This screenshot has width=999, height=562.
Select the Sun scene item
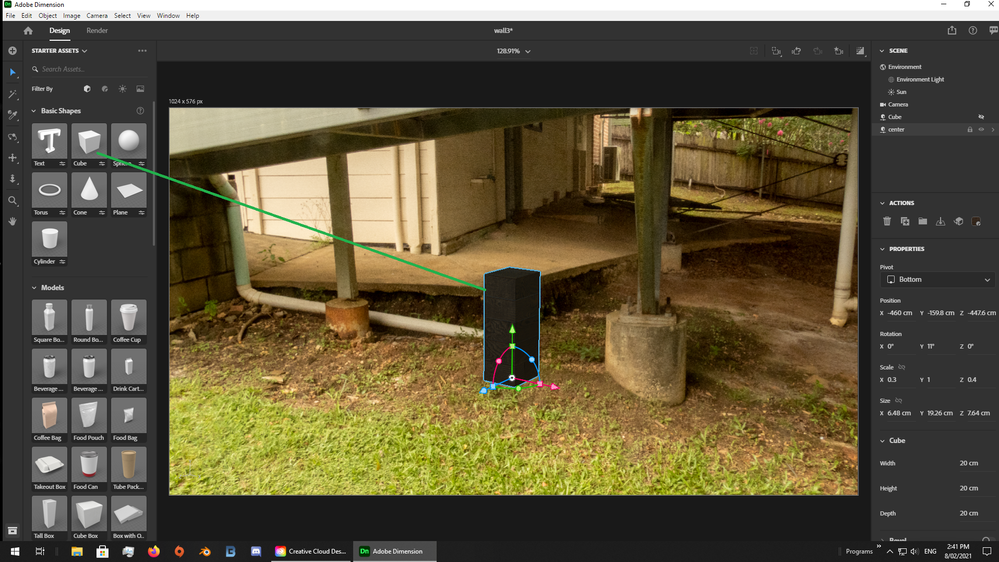tap(901, 92)
